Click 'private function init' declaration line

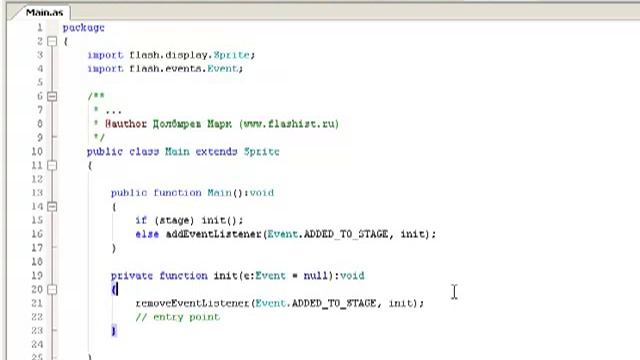tap(238, 276)
